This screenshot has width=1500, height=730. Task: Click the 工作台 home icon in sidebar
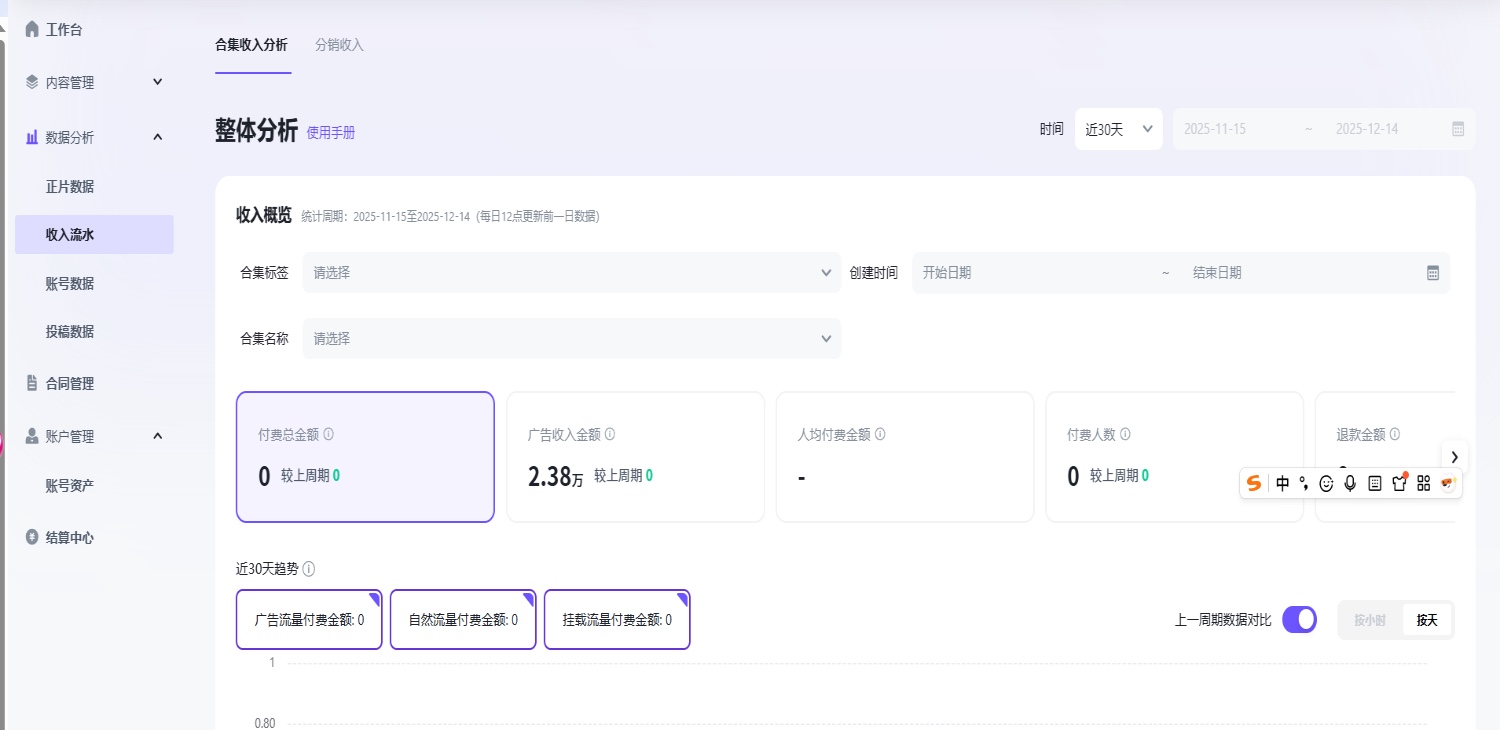32,30
